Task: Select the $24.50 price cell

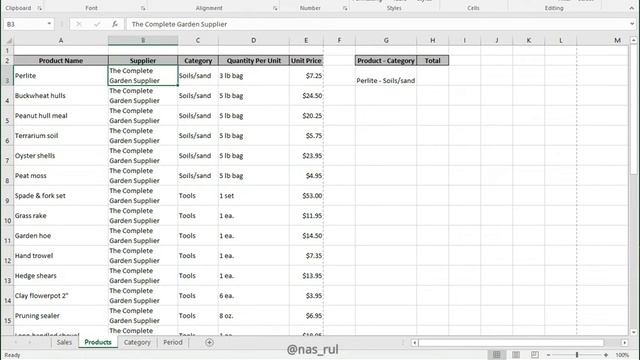Action: (x=306, y=96)
